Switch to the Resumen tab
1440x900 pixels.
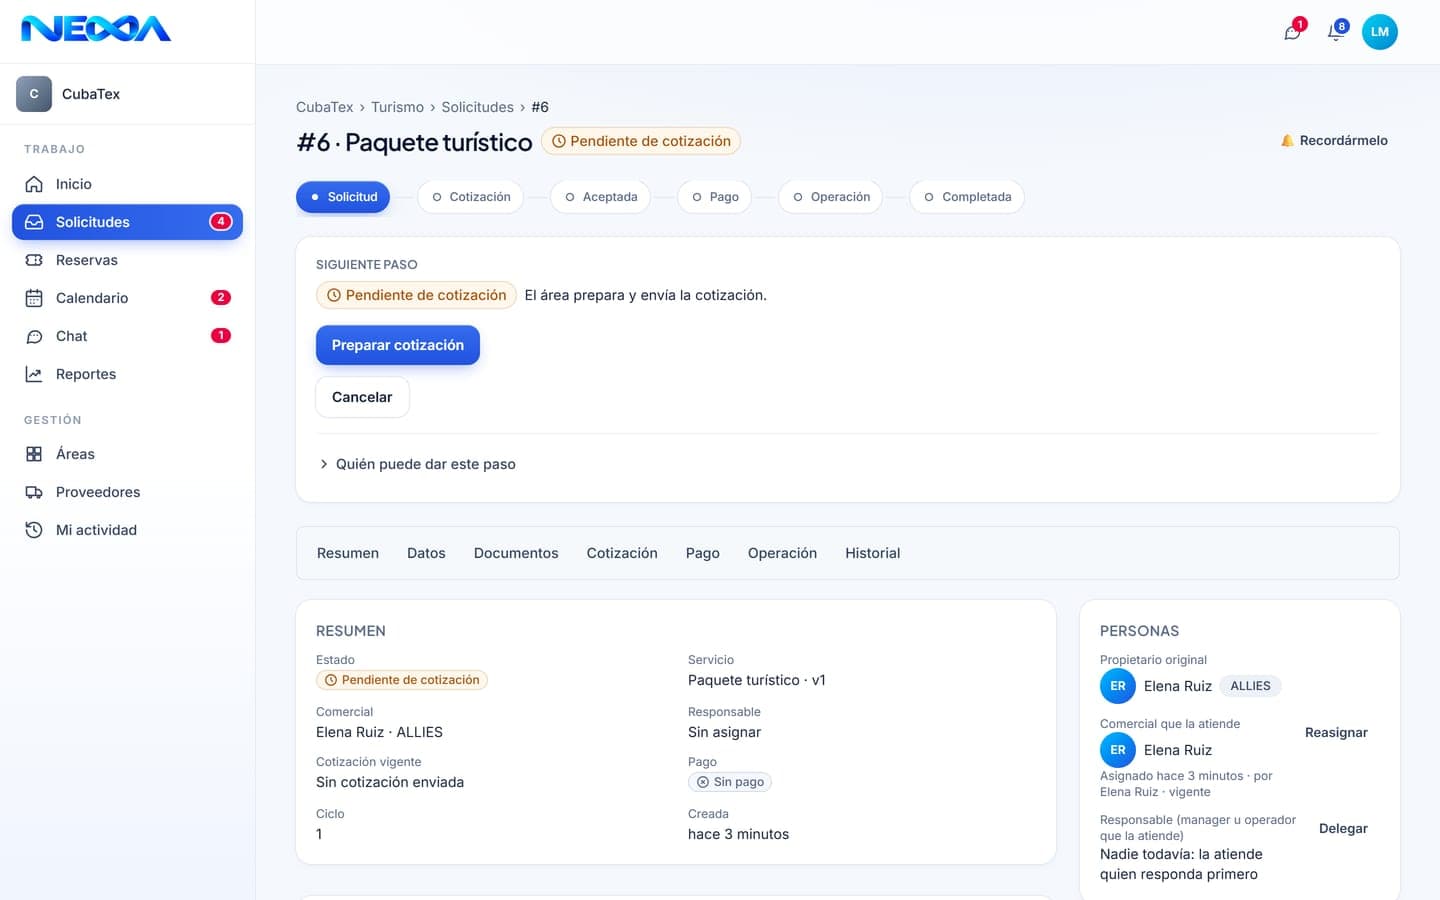click(x=348, y=553)
